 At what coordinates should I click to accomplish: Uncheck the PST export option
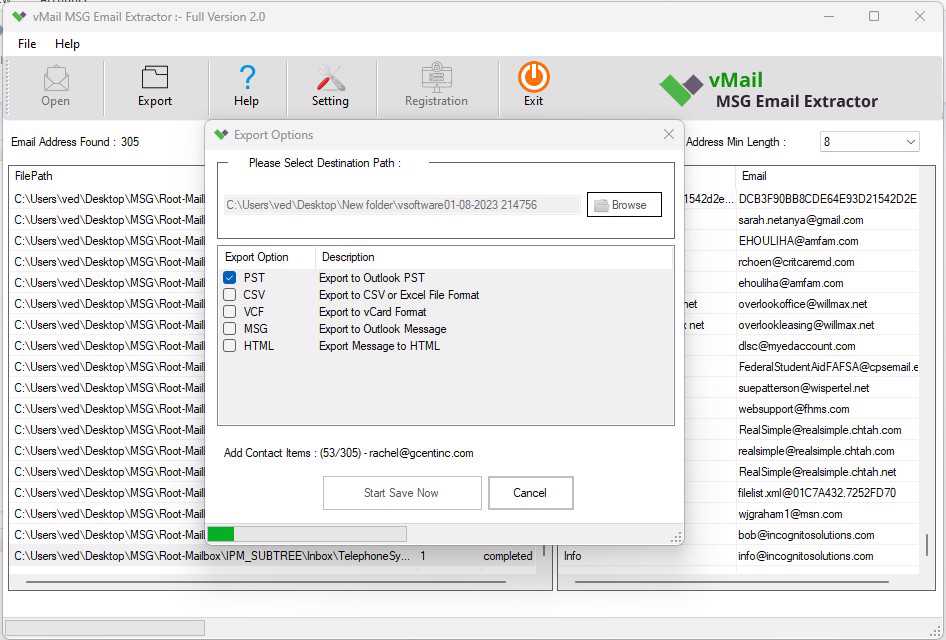click(229, 277)
